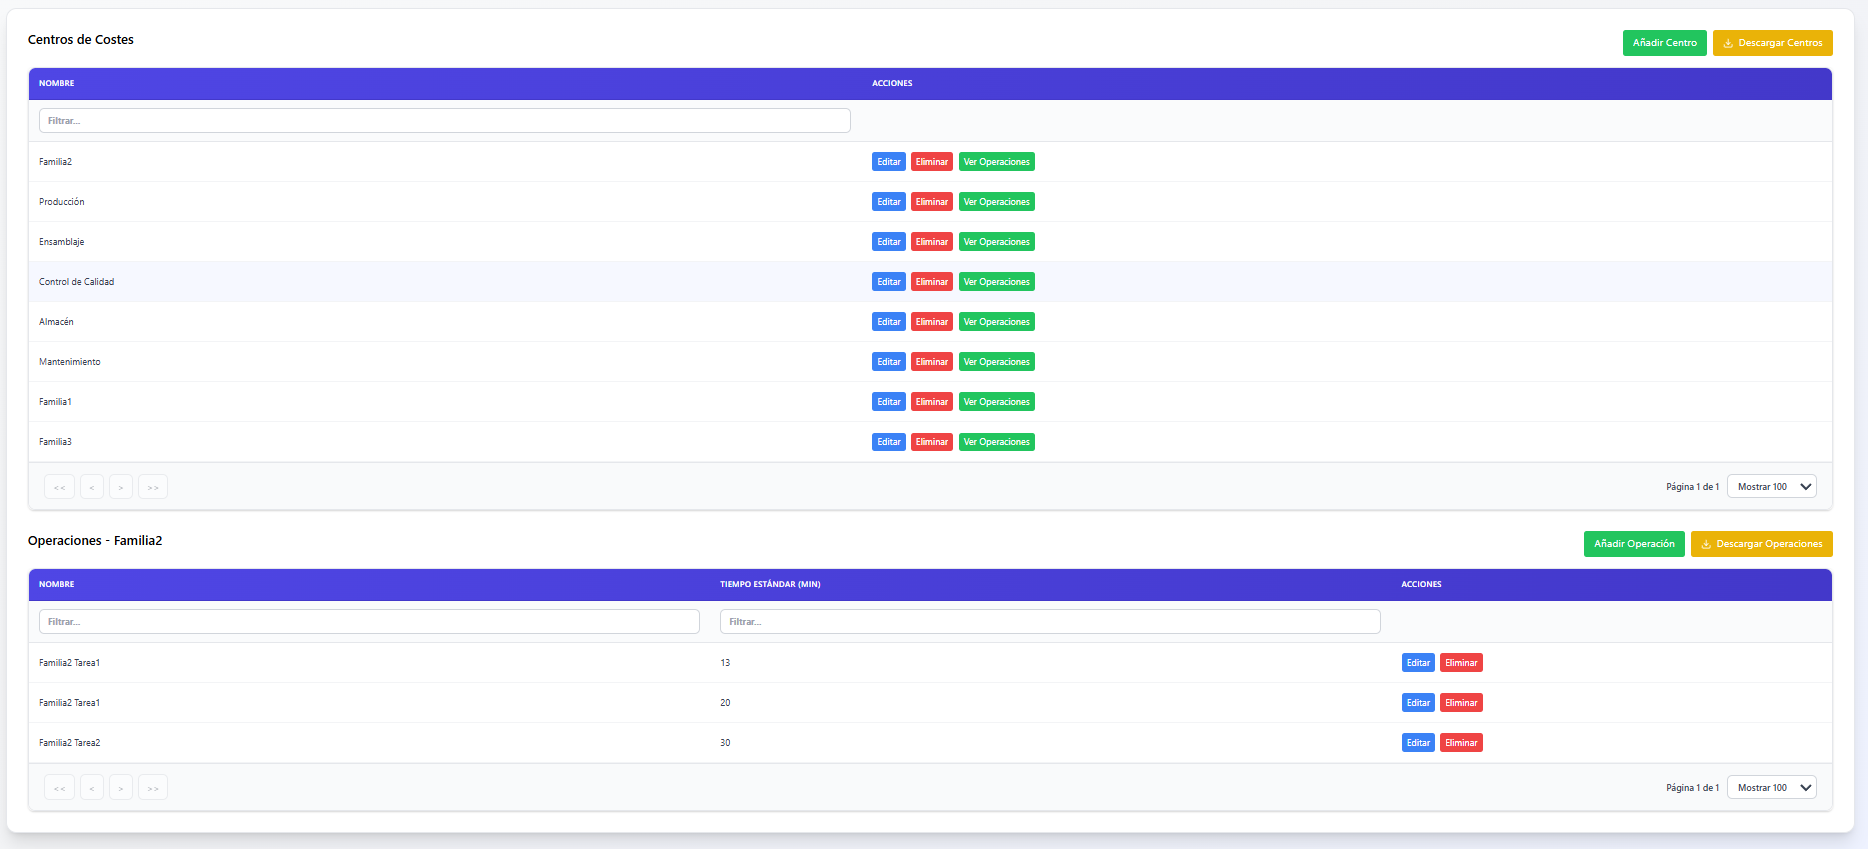Delete the Almacén cost center
Image resolution: width=1868 pixels, height=849 pixels.
[931, 322]
